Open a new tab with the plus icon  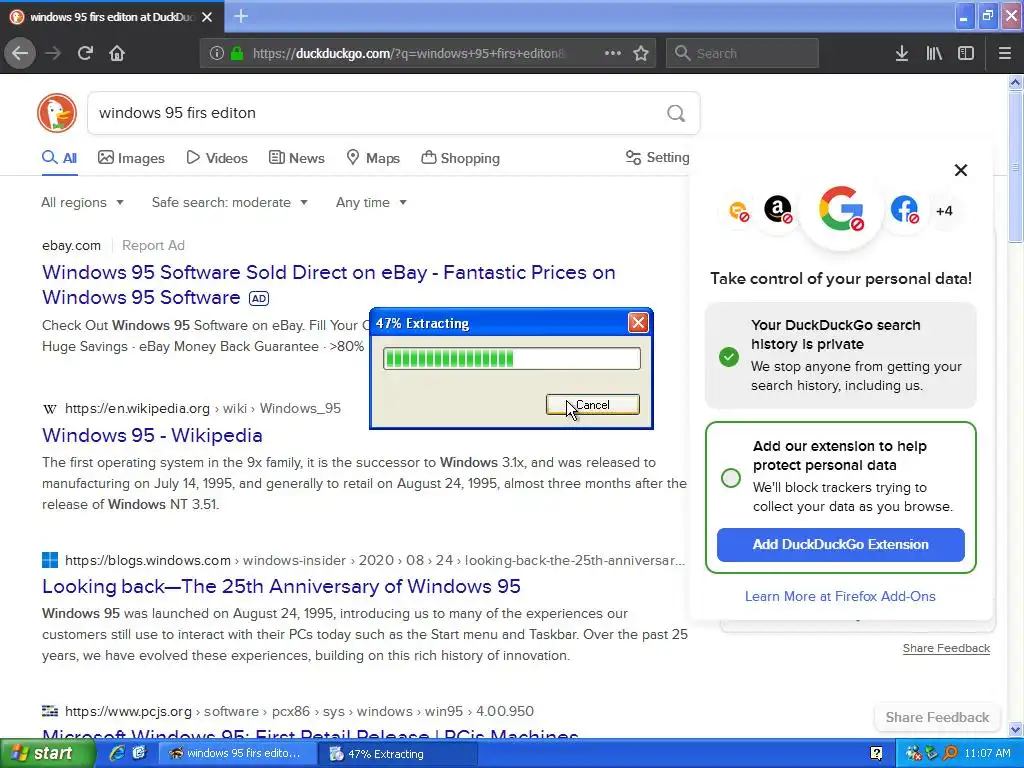[x=241, y=16]
